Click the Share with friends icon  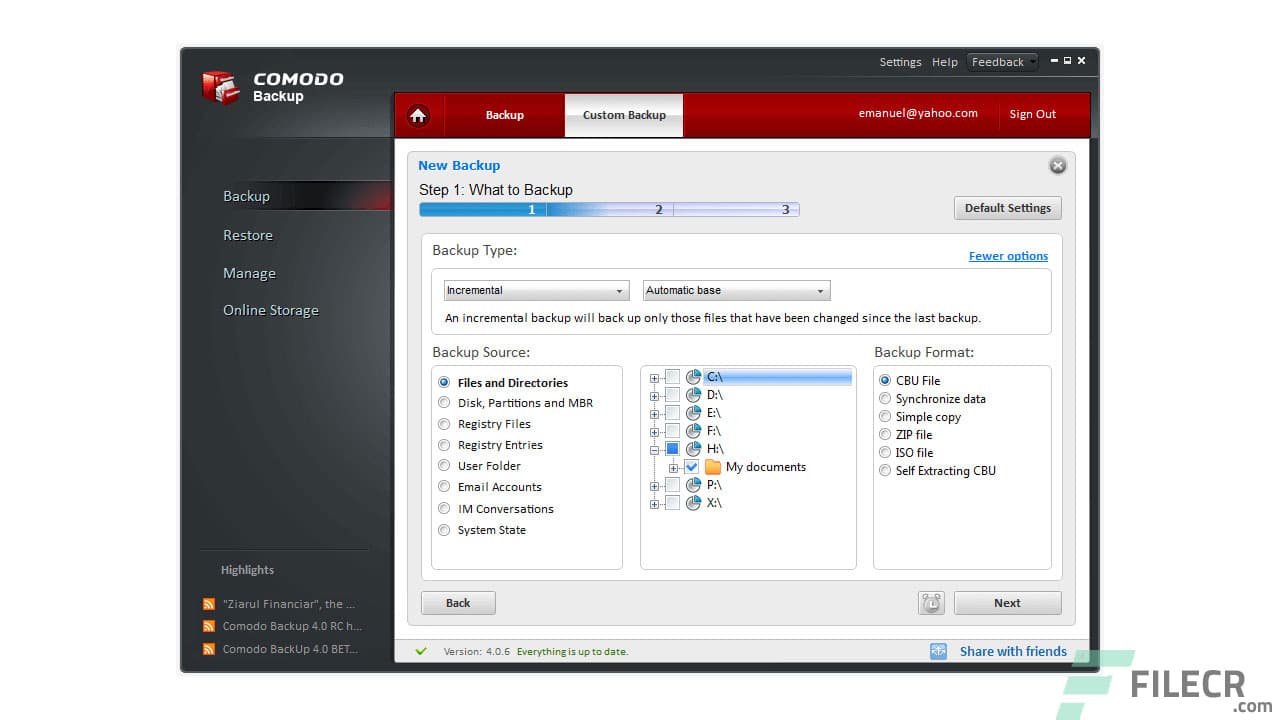938,651
